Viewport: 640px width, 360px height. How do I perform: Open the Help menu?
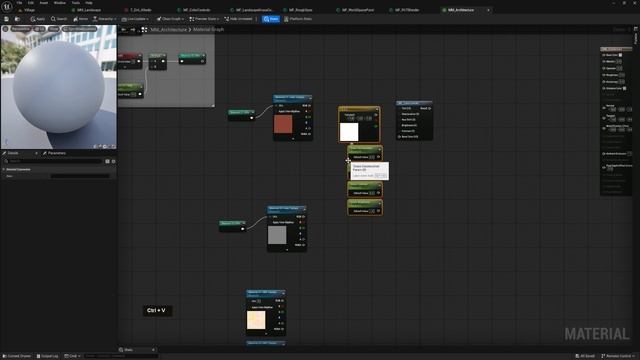89,3
